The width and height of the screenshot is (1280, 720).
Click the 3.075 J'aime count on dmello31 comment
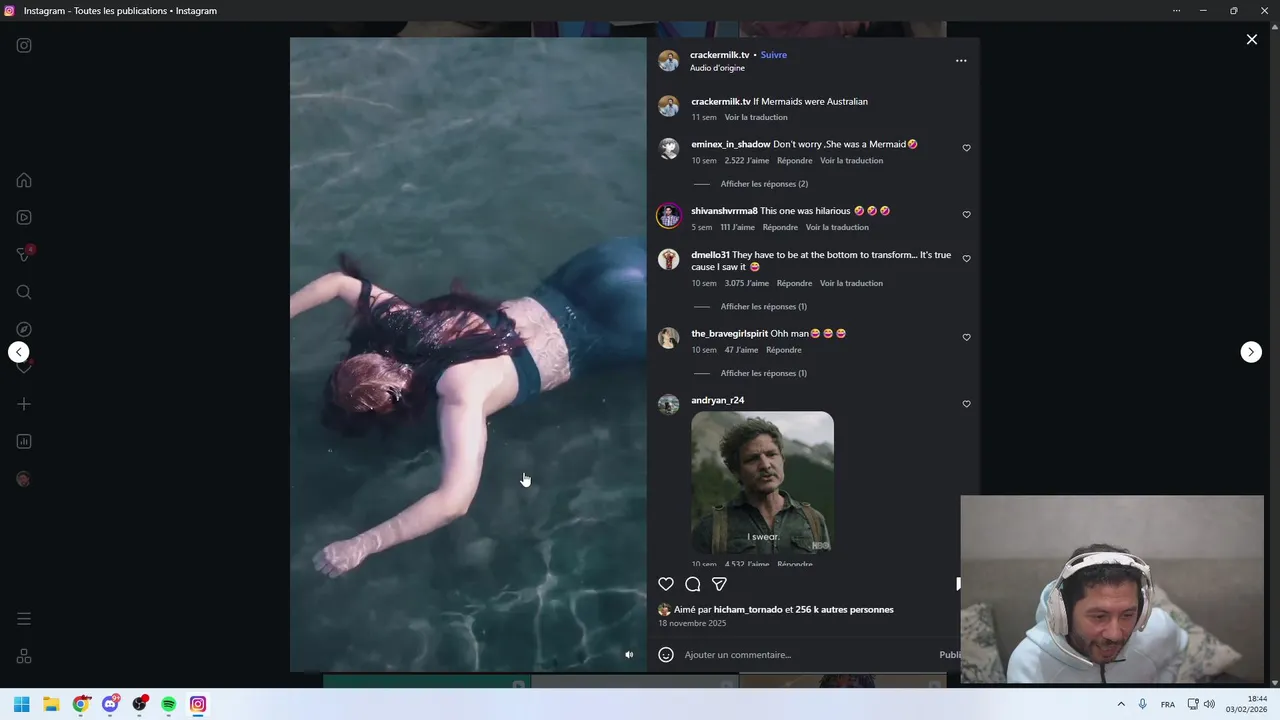point(747,283)
